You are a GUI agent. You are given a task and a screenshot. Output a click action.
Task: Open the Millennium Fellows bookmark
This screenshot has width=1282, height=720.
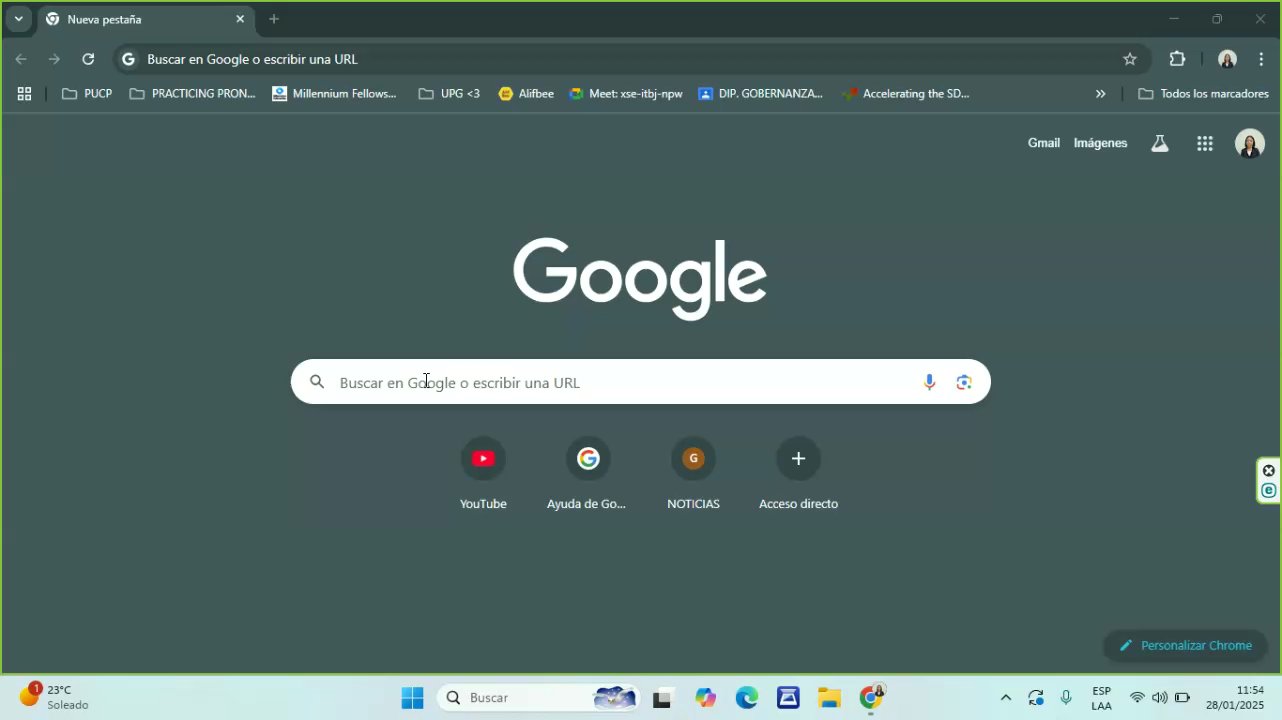point(334,94)
